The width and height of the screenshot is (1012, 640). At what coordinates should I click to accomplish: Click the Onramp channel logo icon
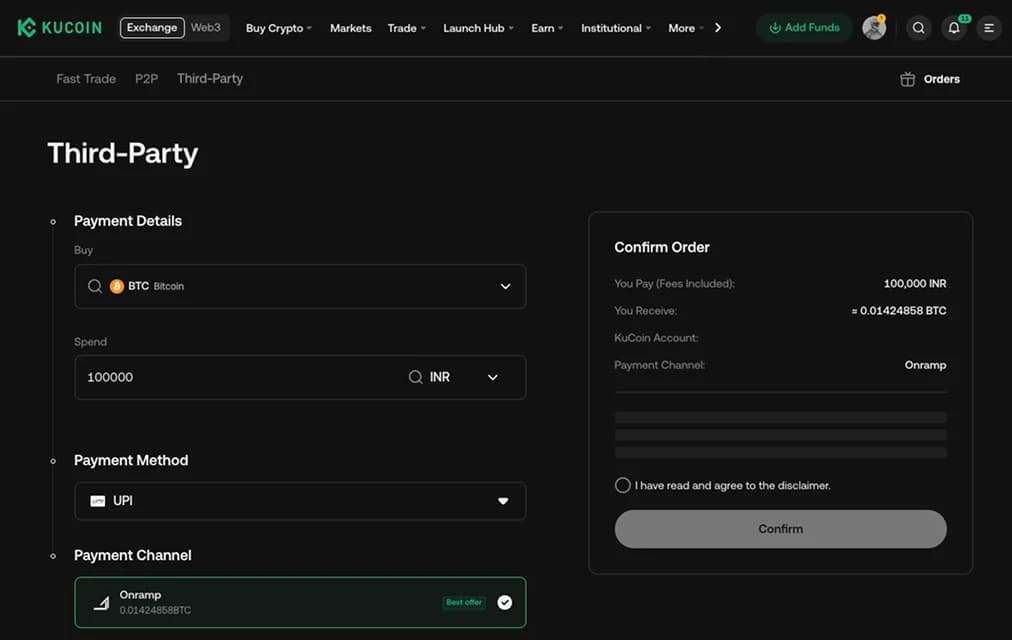coord(101,603)
